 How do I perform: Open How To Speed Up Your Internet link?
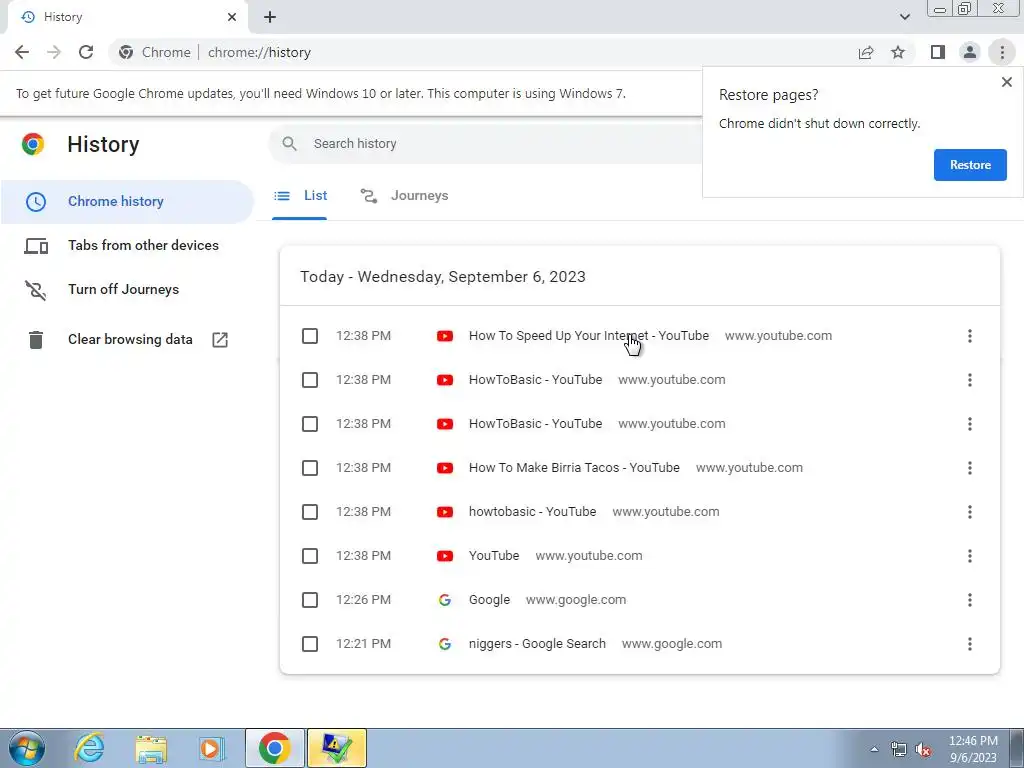coord(588,336)
